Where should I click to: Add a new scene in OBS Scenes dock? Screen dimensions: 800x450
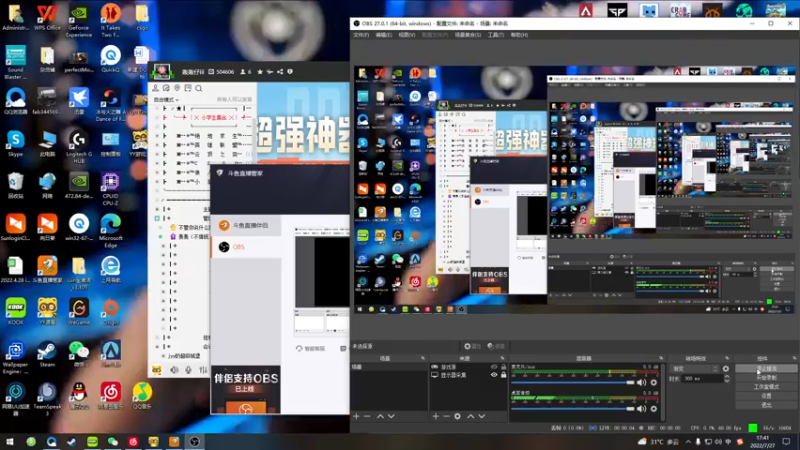pyautogui.click(x=356, y=416)
